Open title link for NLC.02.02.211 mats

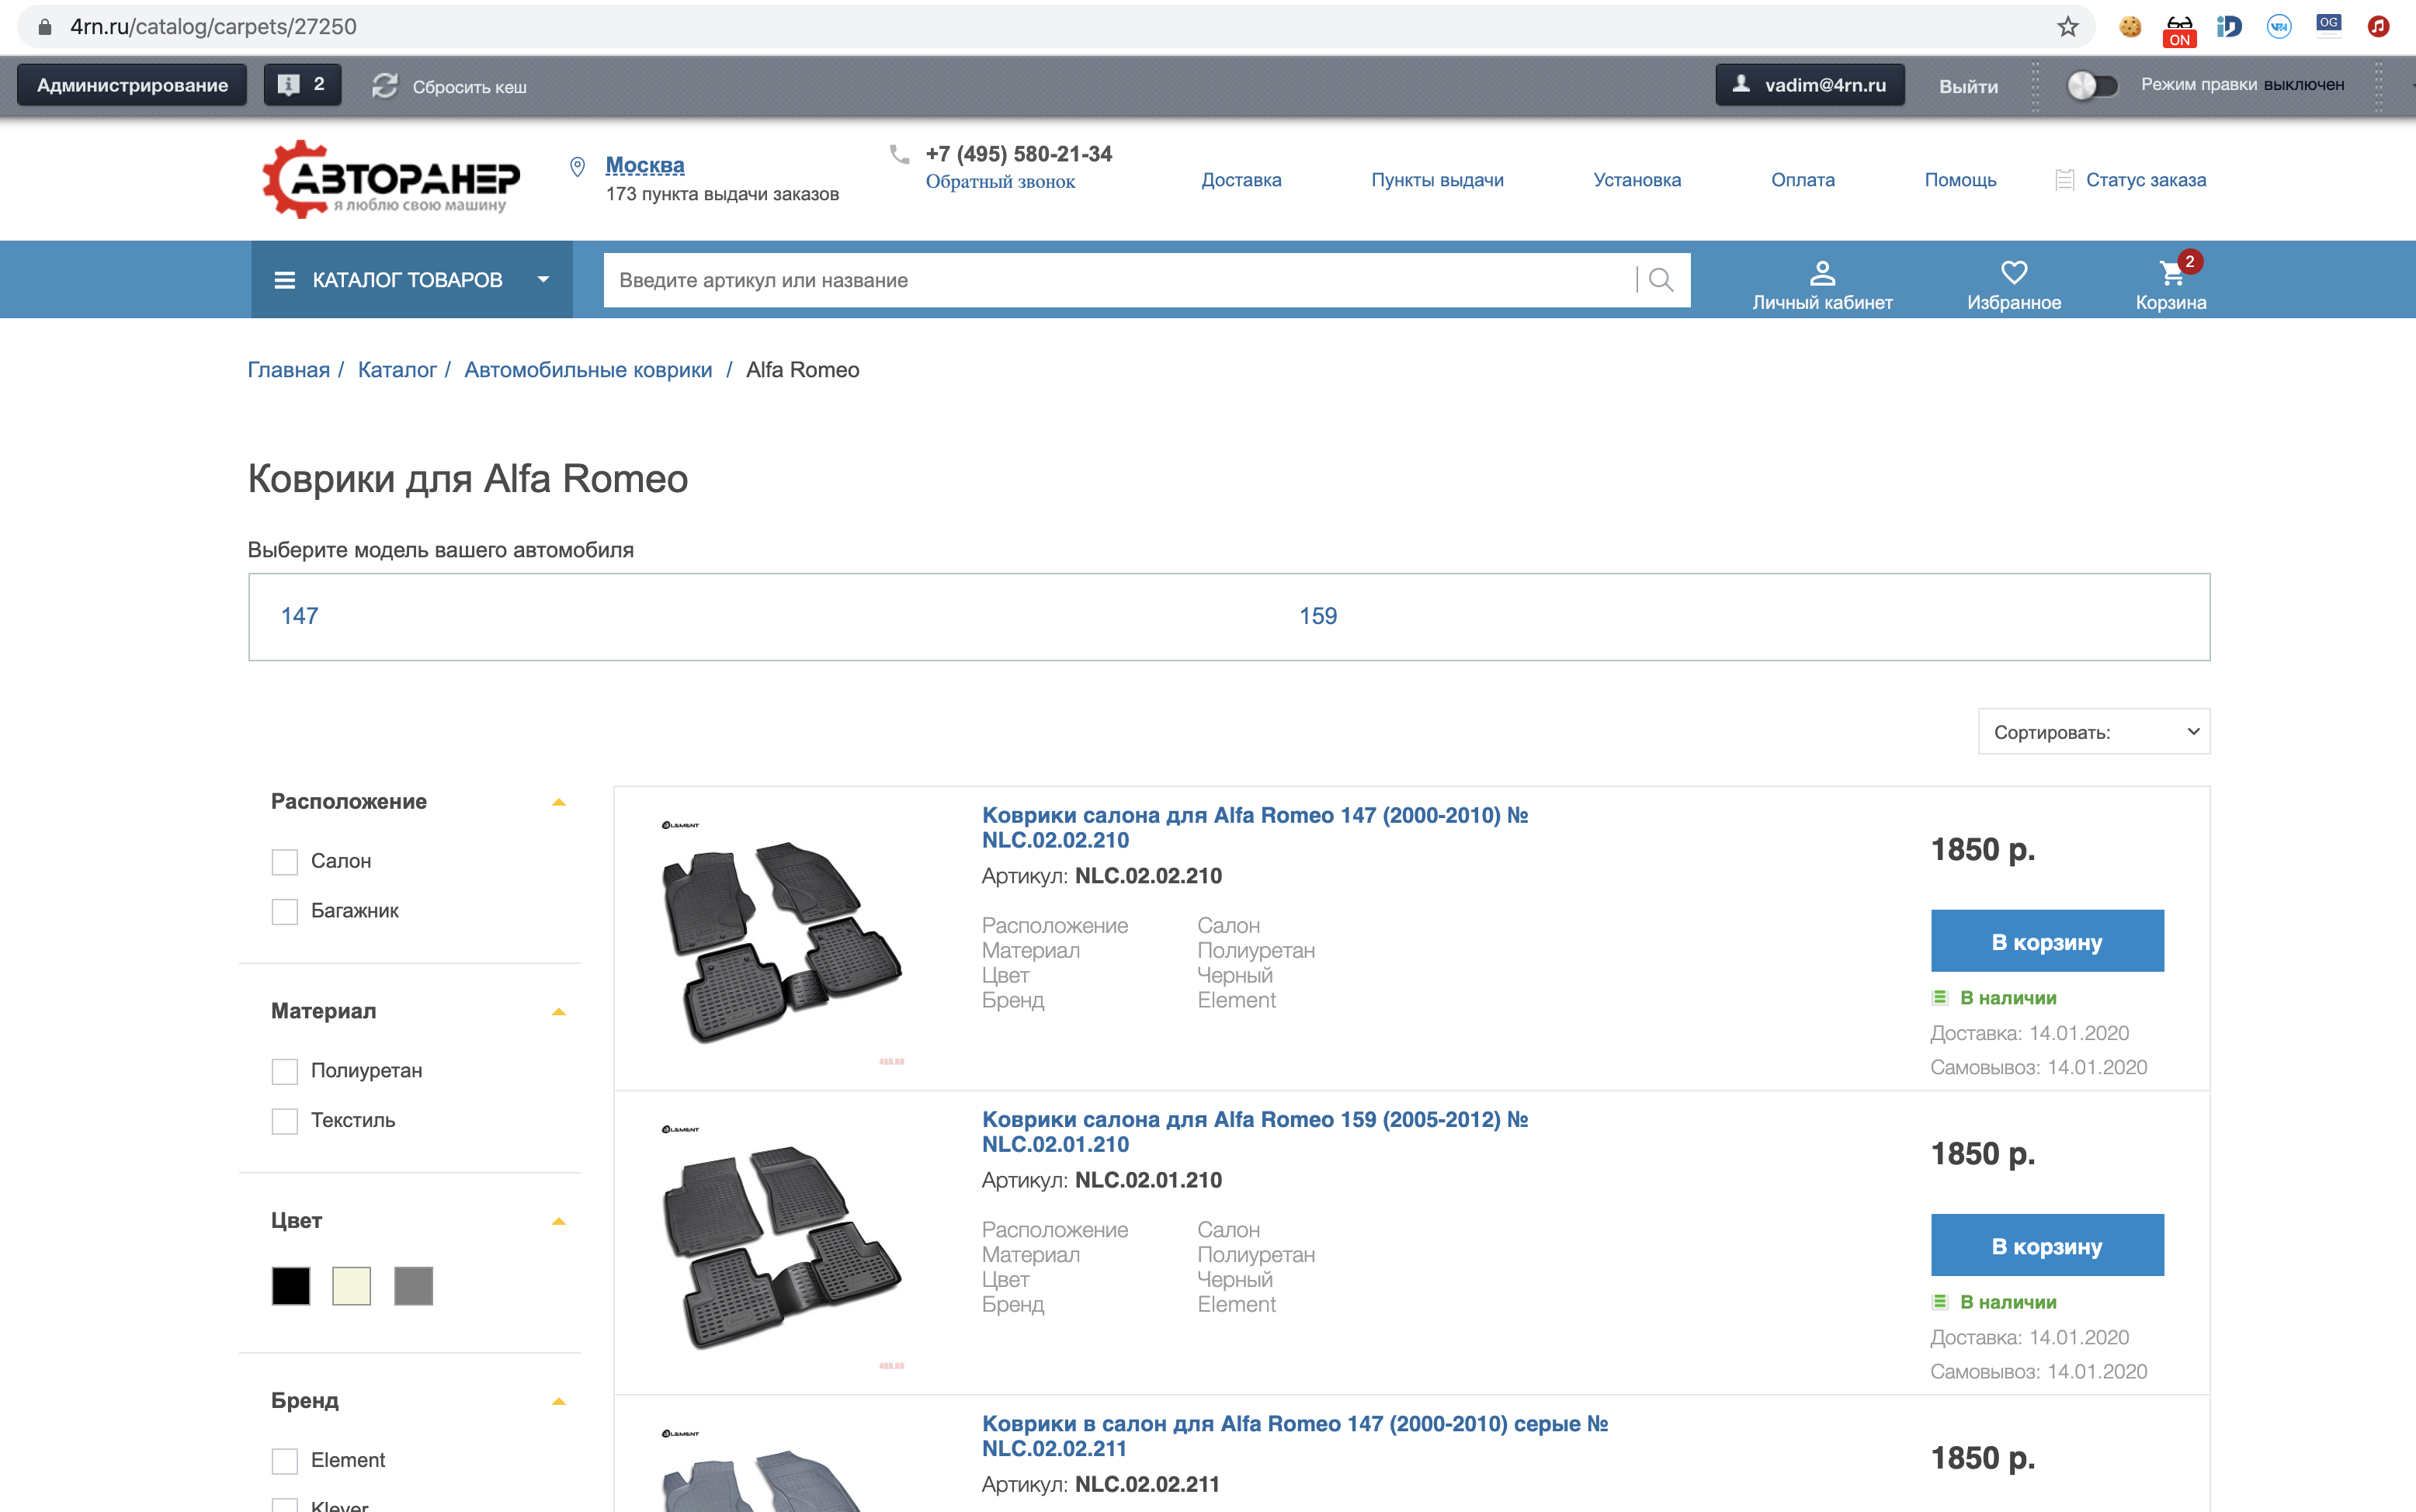click(x=1294, y=1436)
